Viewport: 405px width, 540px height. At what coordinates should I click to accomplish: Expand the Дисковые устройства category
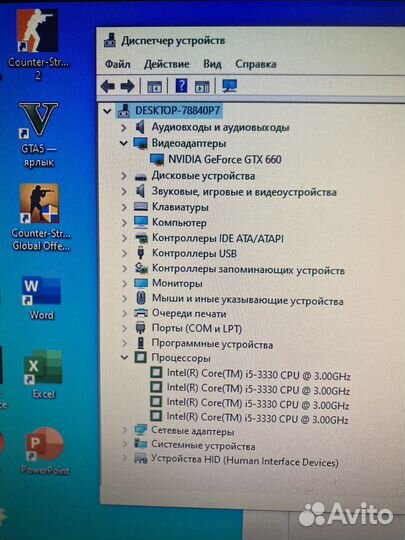(x=124, y=176)
